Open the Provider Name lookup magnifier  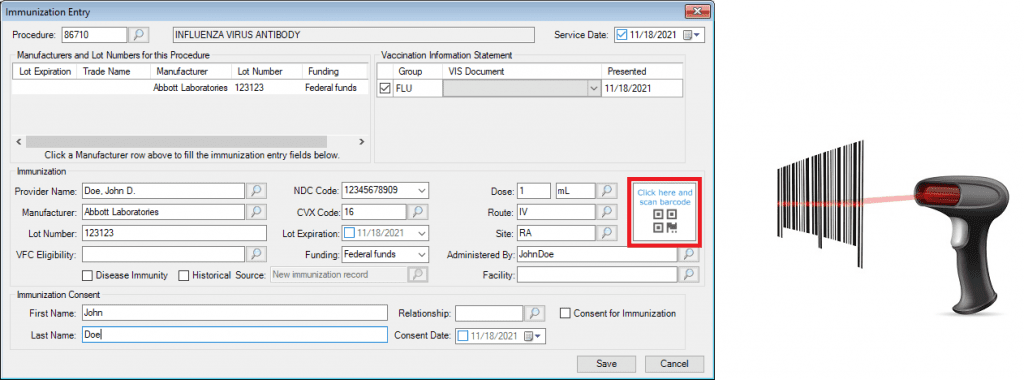coord(256,191)
